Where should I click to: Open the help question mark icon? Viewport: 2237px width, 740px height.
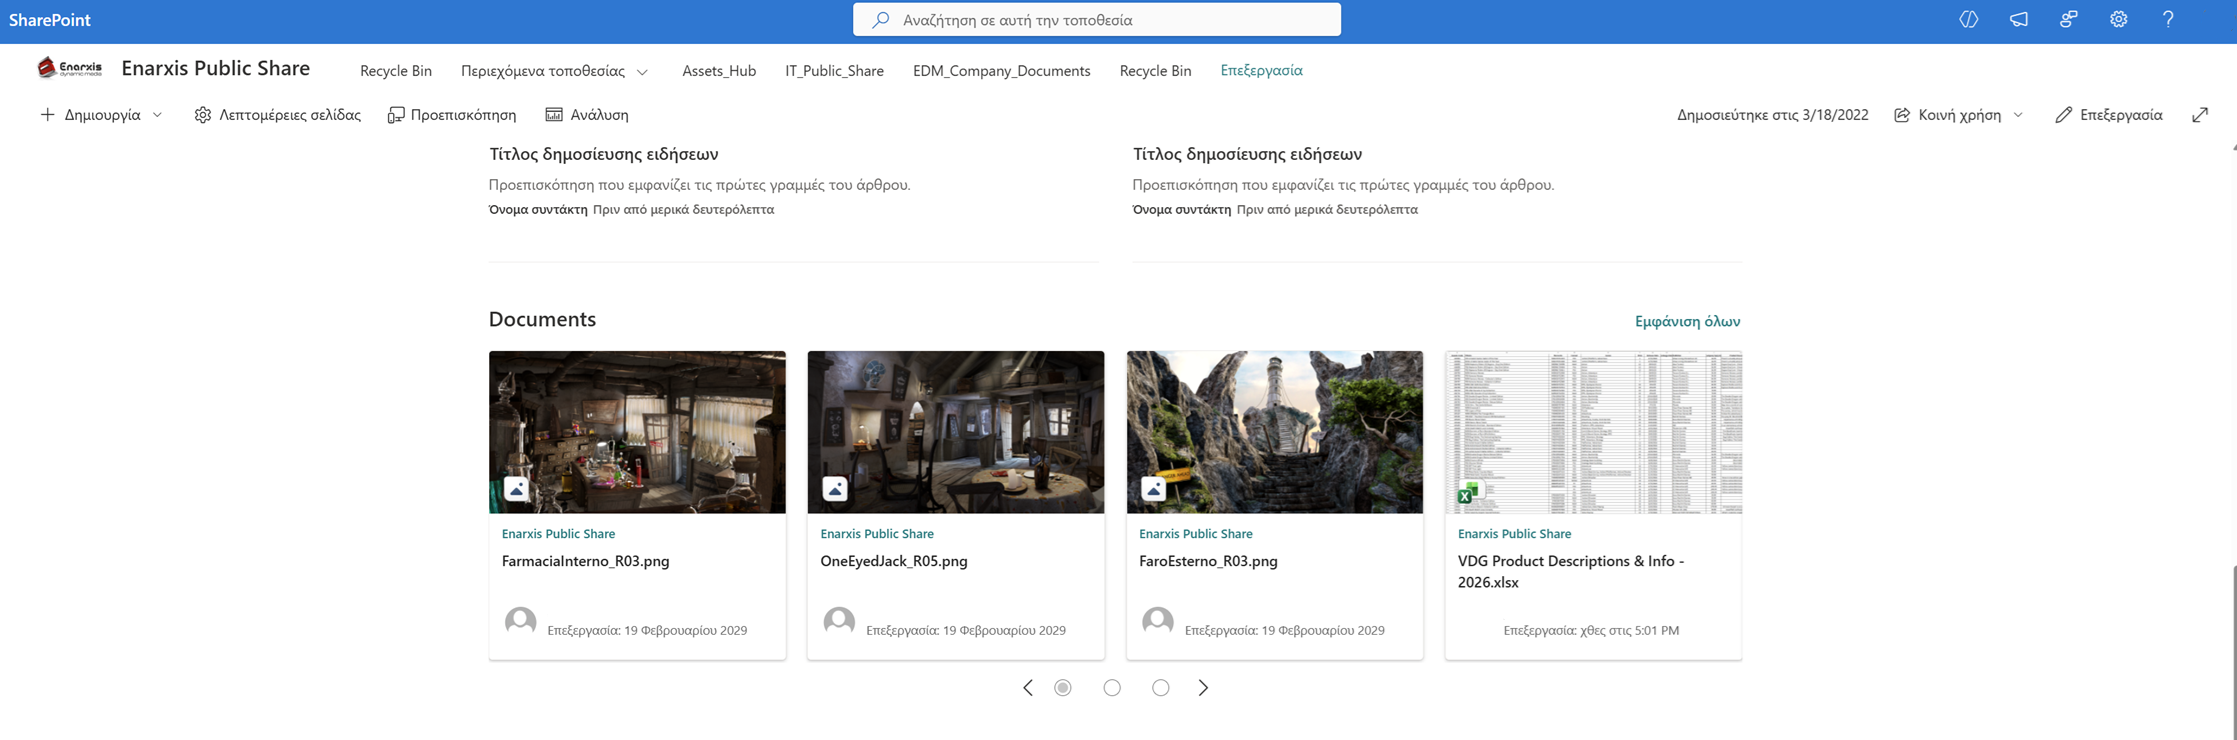click(2167, 19)
